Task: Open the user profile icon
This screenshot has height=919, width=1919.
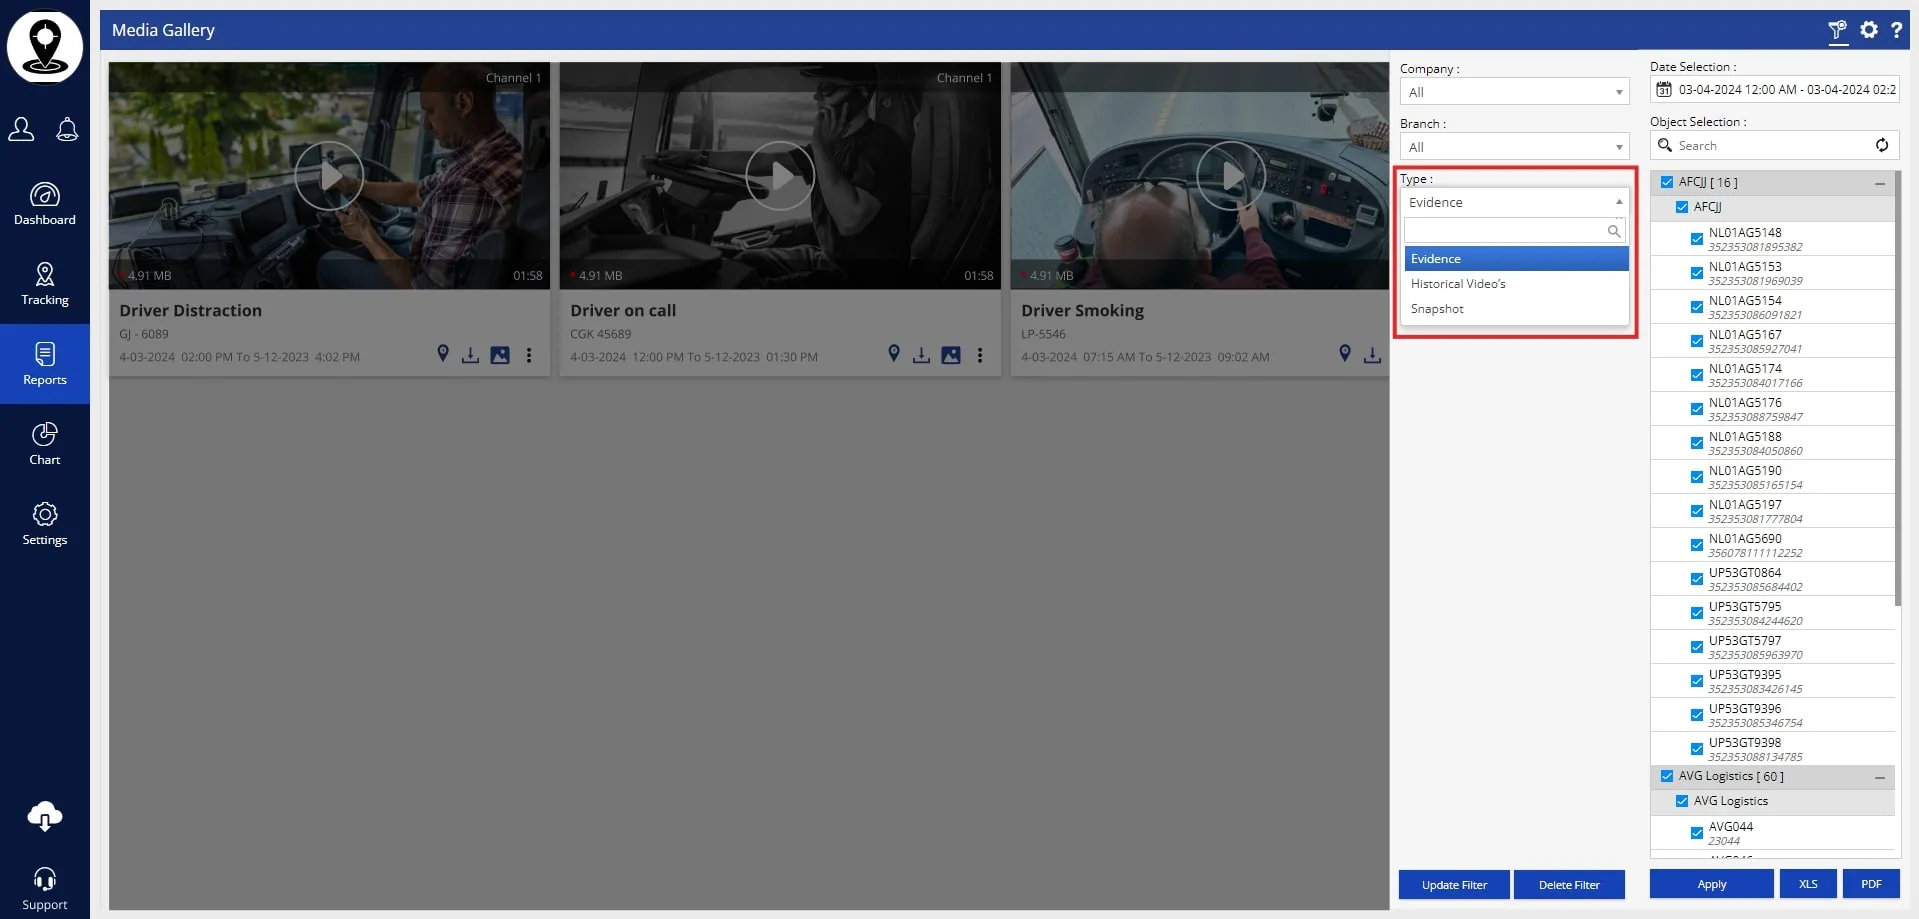Action: click(21, 130)
